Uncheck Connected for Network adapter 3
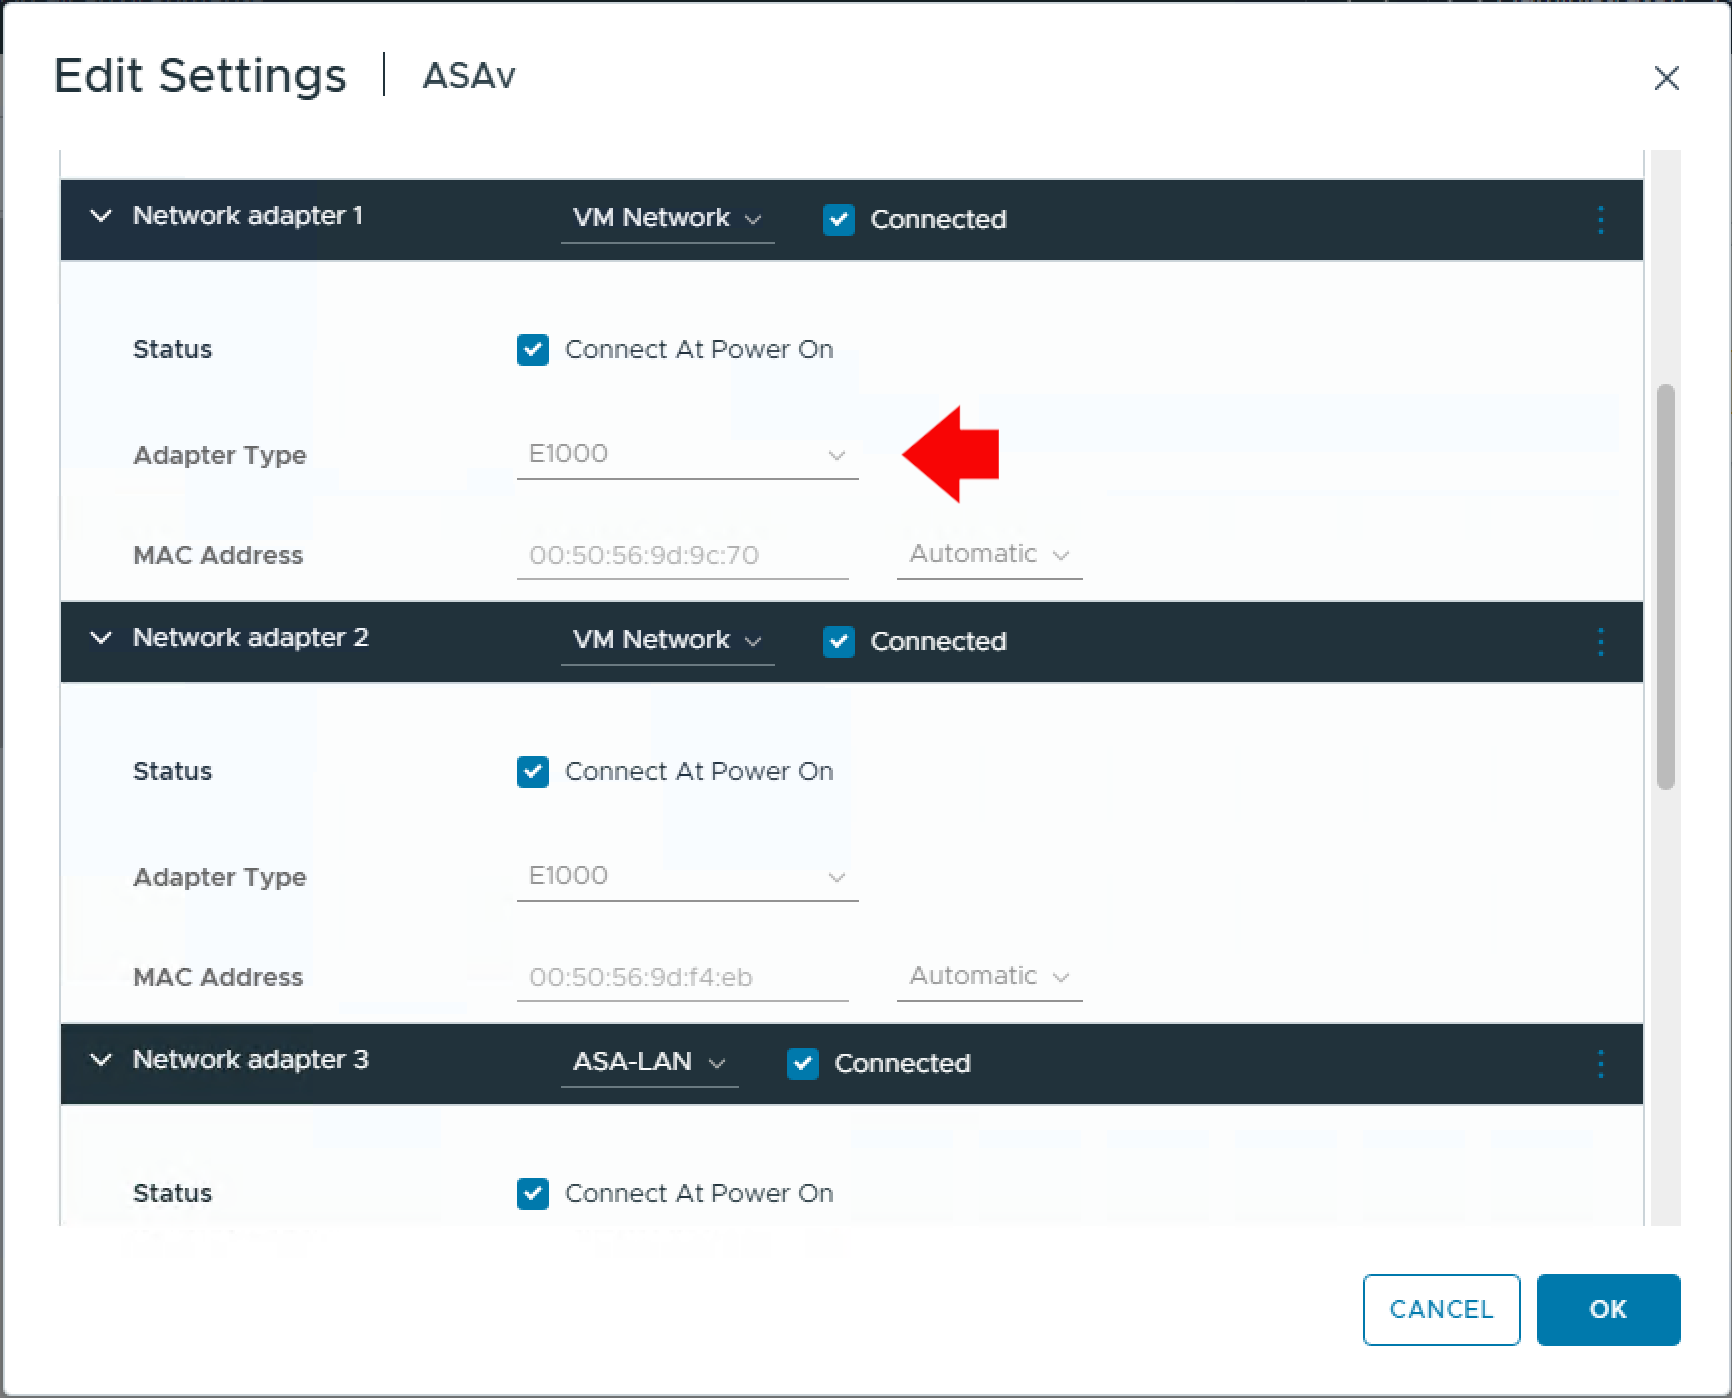 (x=802, y=1064)
